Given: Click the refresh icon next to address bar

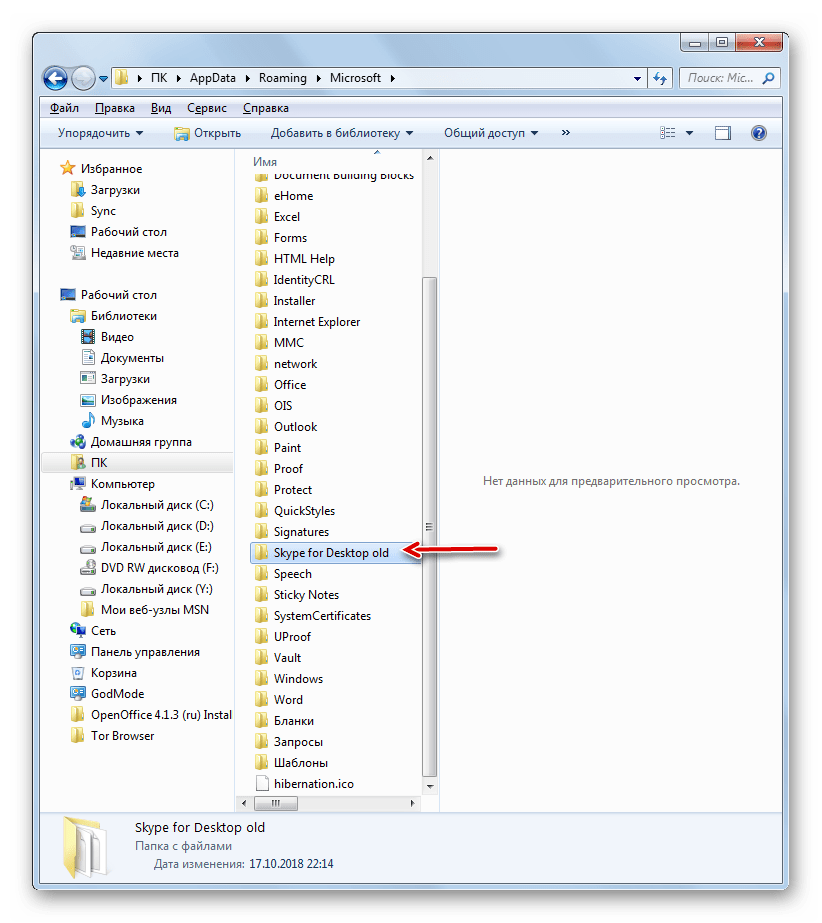Looking at the screenshot, I should 661,78.
